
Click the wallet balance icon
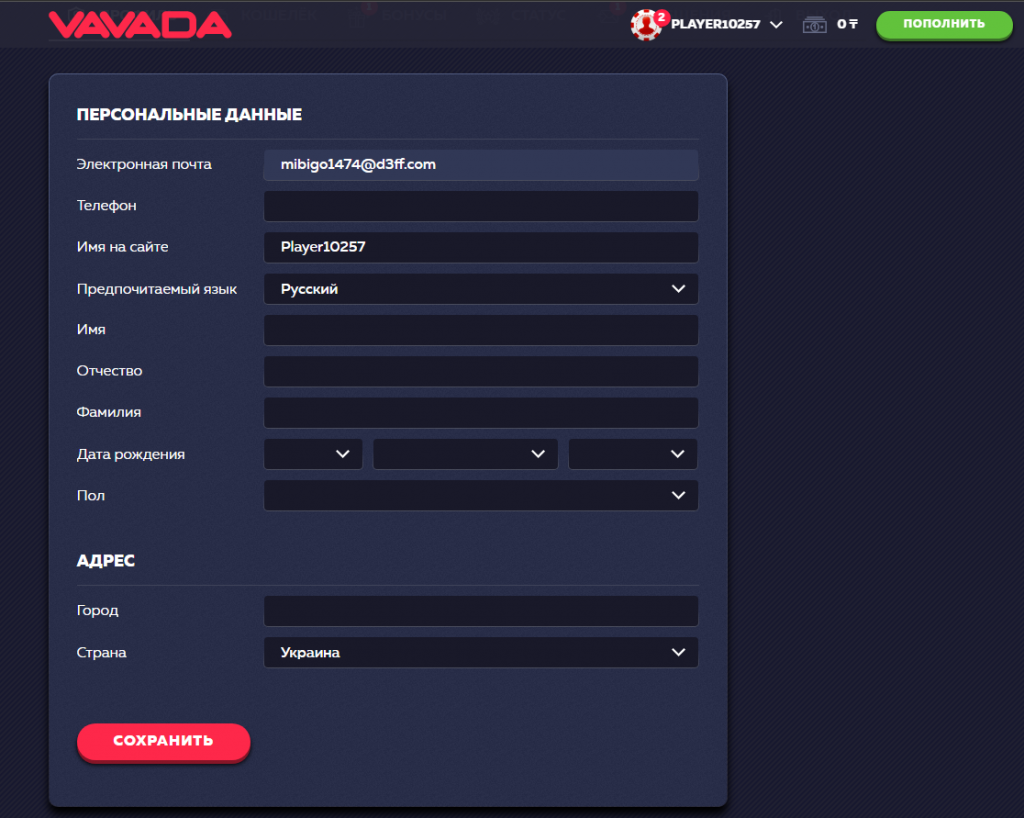point(815,24)
